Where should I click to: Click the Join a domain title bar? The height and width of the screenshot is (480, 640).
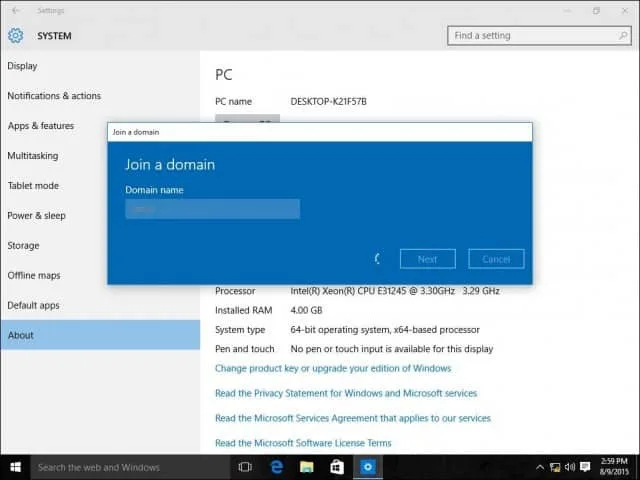(x=320, y=132)
